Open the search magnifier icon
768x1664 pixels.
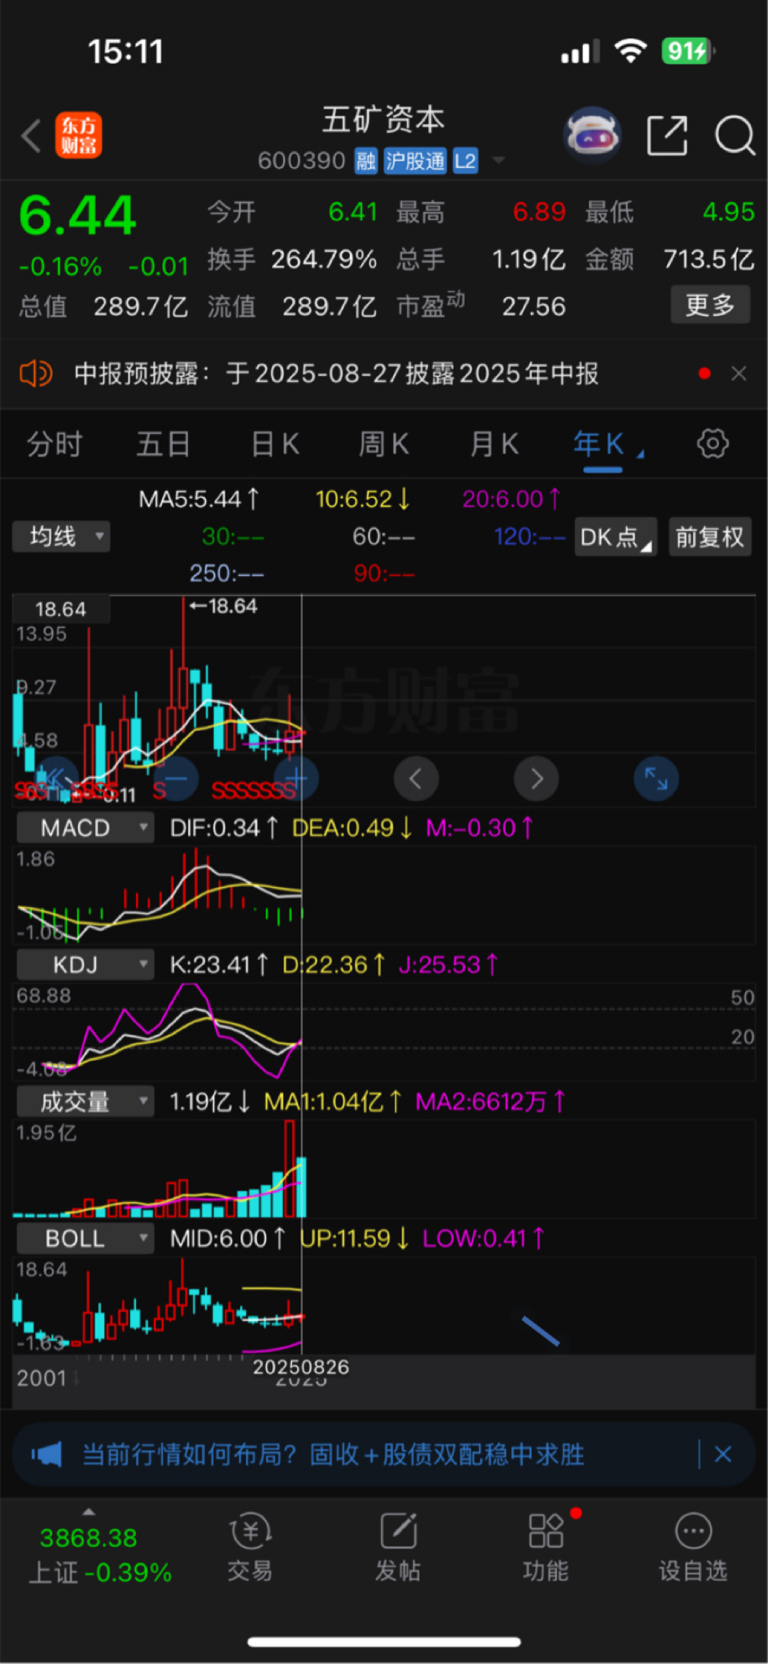pos(735,135)
